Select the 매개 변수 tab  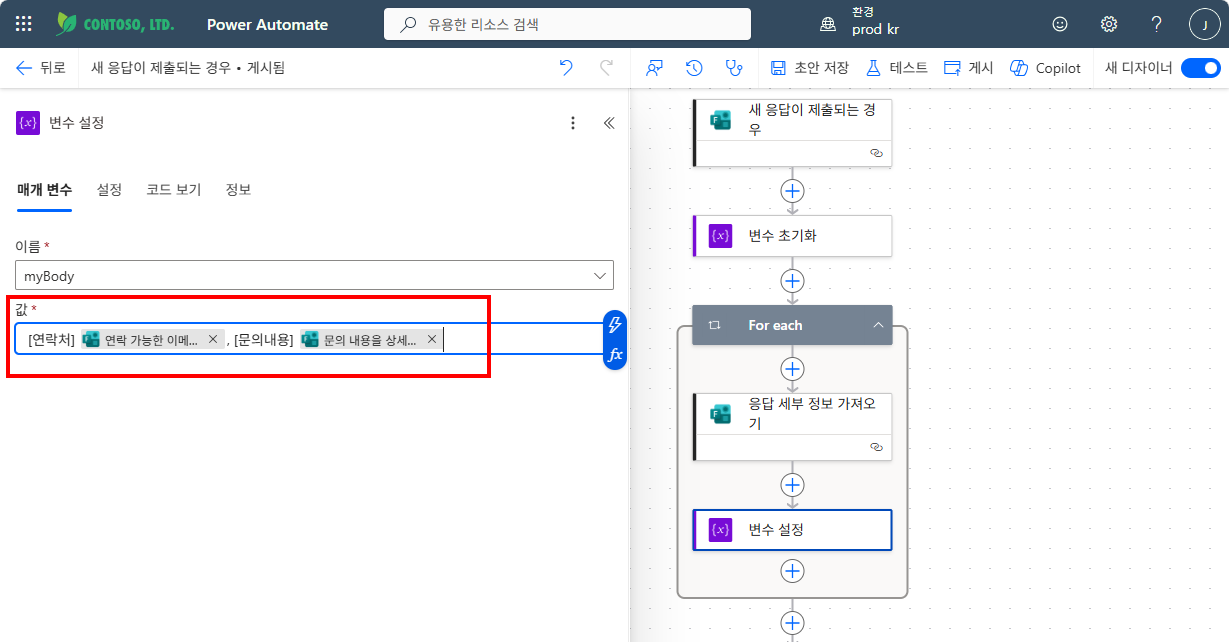pos(44,189)
